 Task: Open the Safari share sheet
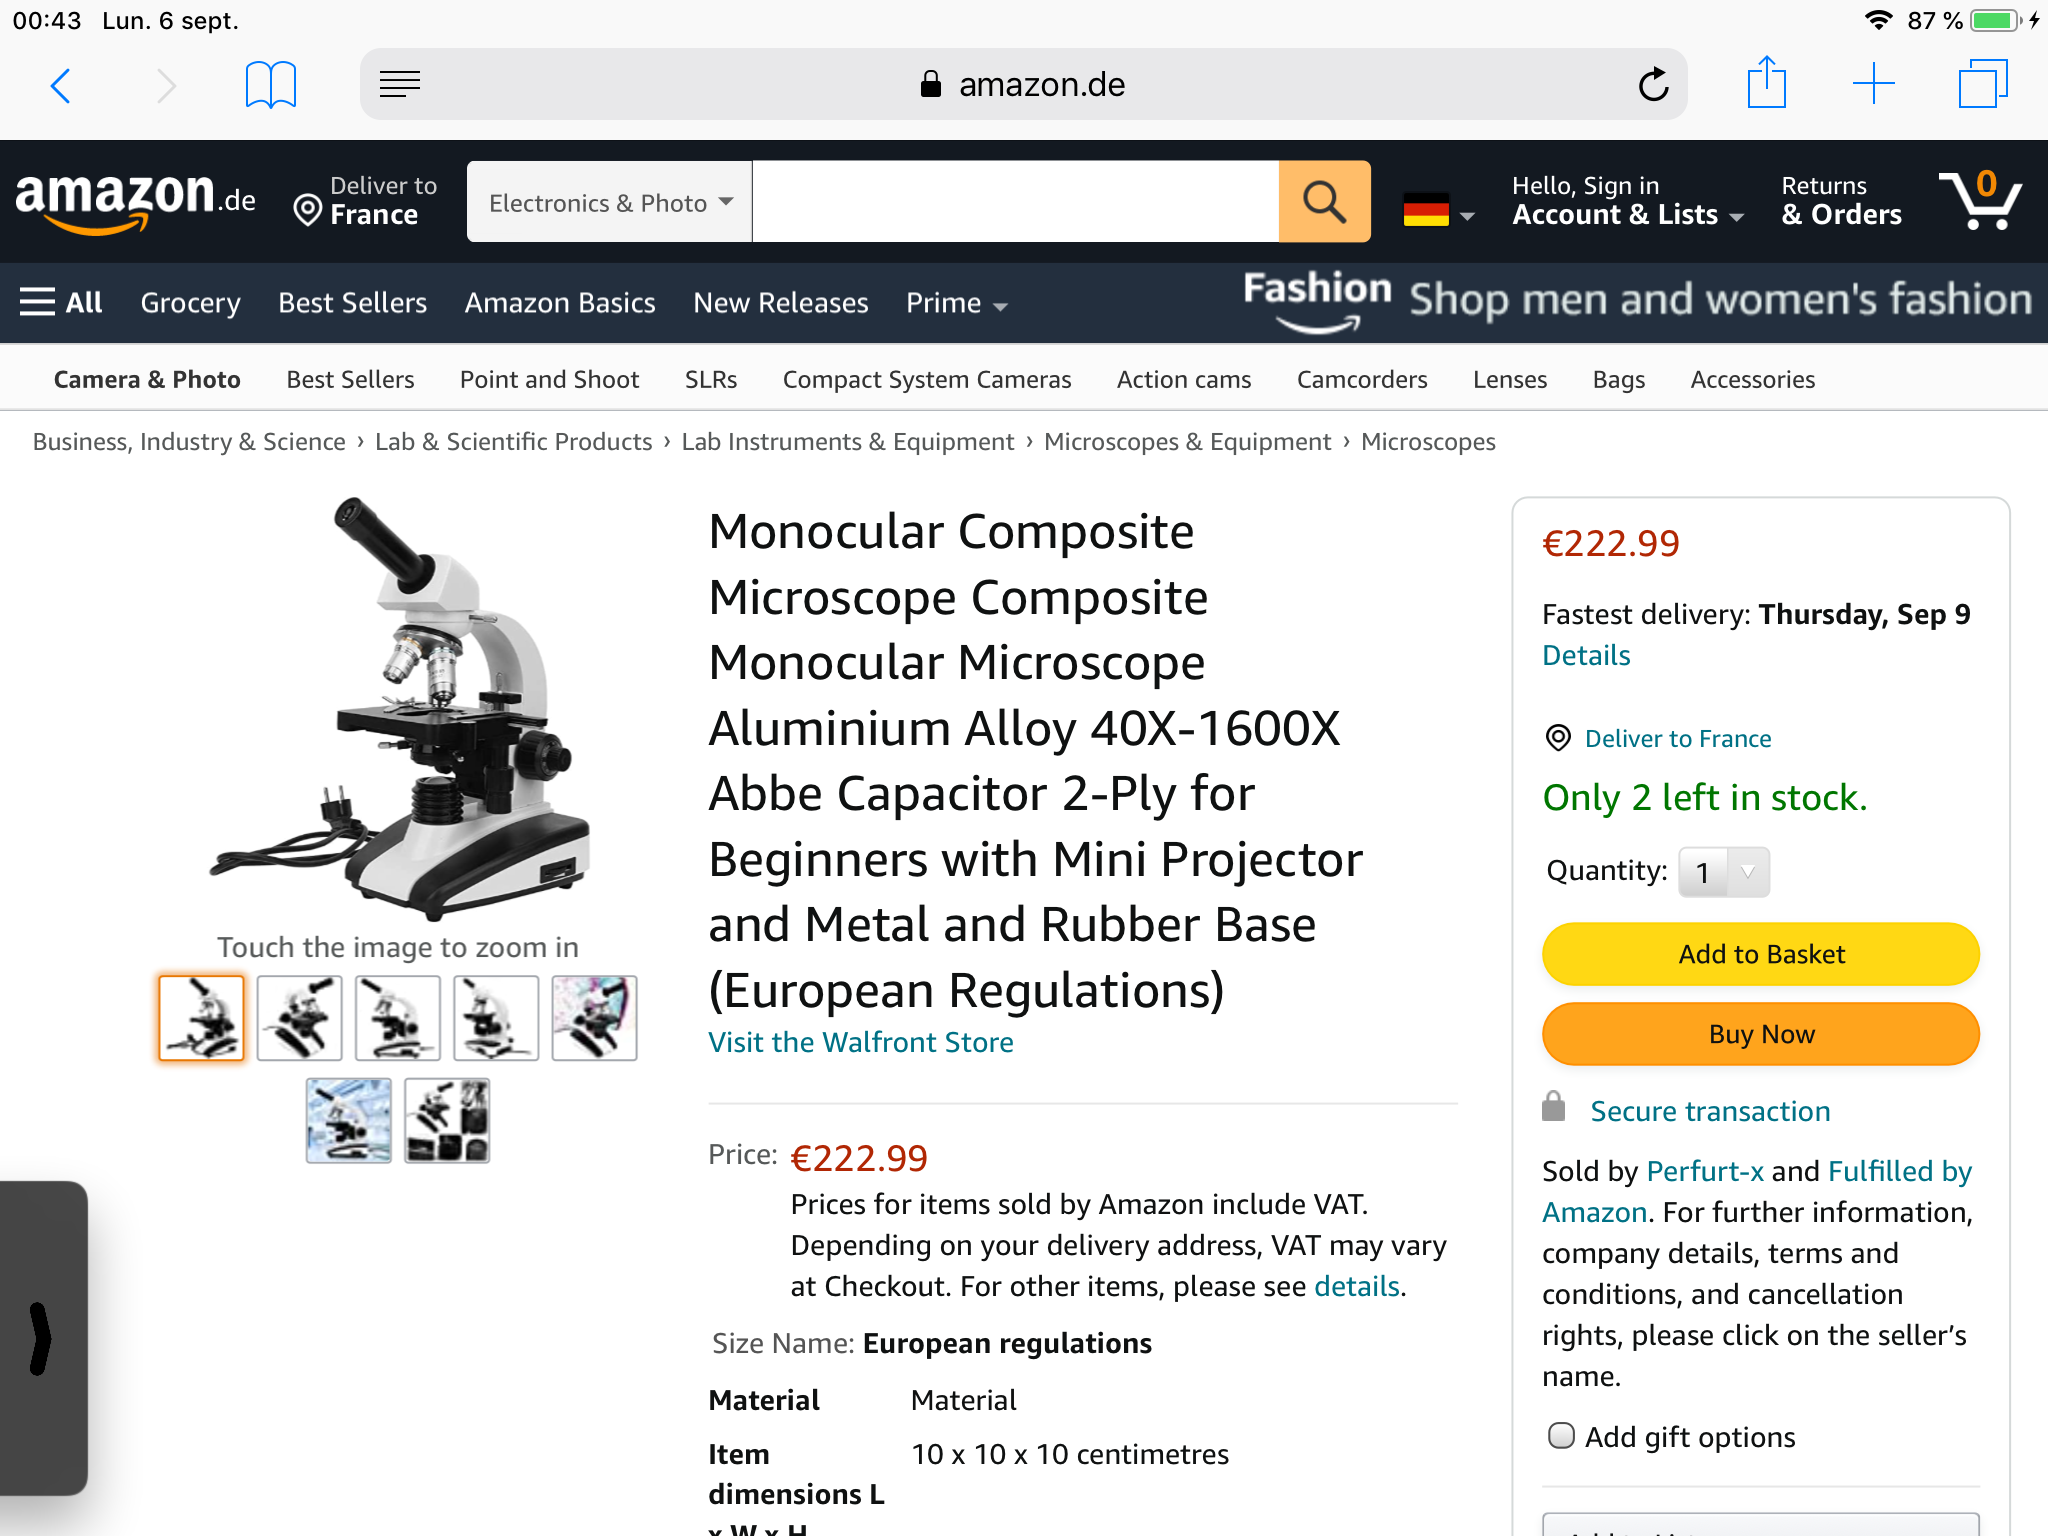1766,84
